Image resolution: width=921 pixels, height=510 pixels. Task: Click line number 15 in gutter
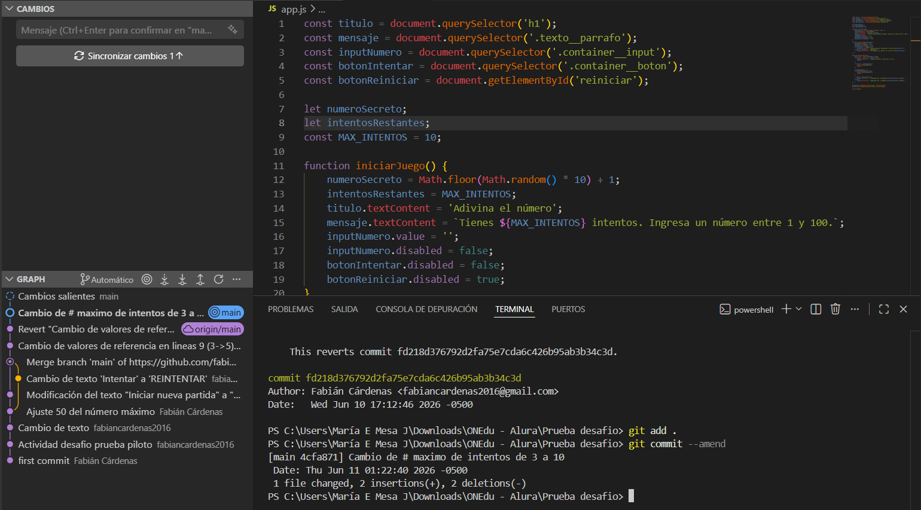(x=278, y=222)
